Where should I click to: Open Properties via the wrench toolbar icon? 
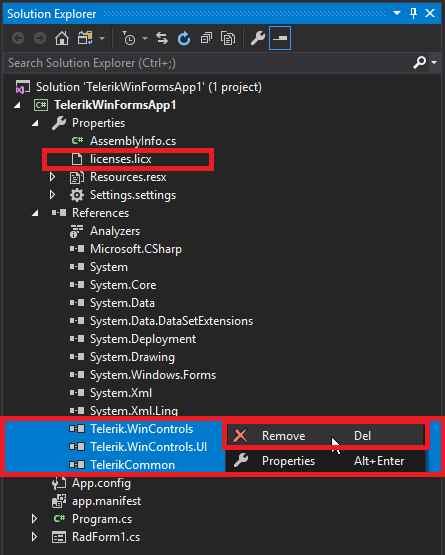click(258, 38)
